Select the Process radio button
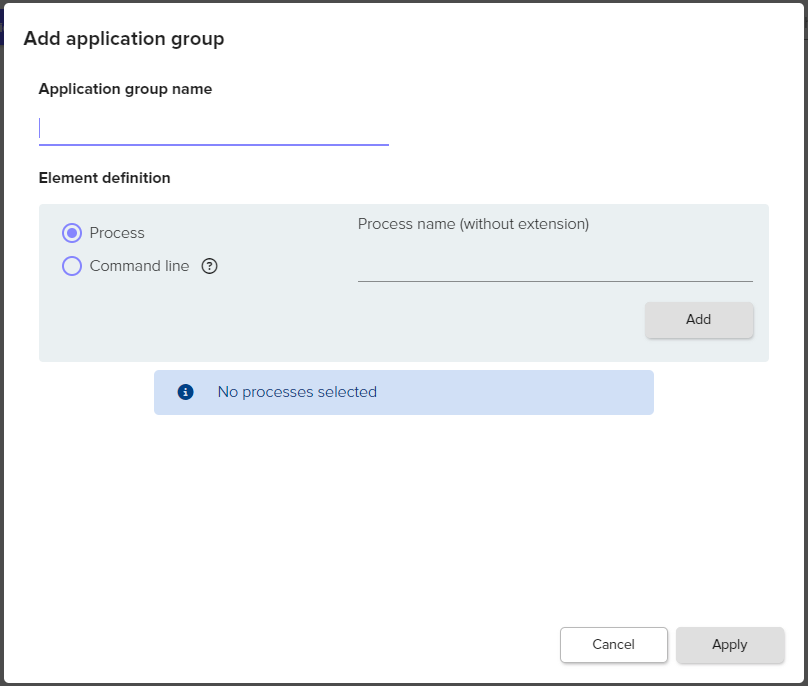The width and height of the screenshot is (808, 686). (x=72, y=233)
